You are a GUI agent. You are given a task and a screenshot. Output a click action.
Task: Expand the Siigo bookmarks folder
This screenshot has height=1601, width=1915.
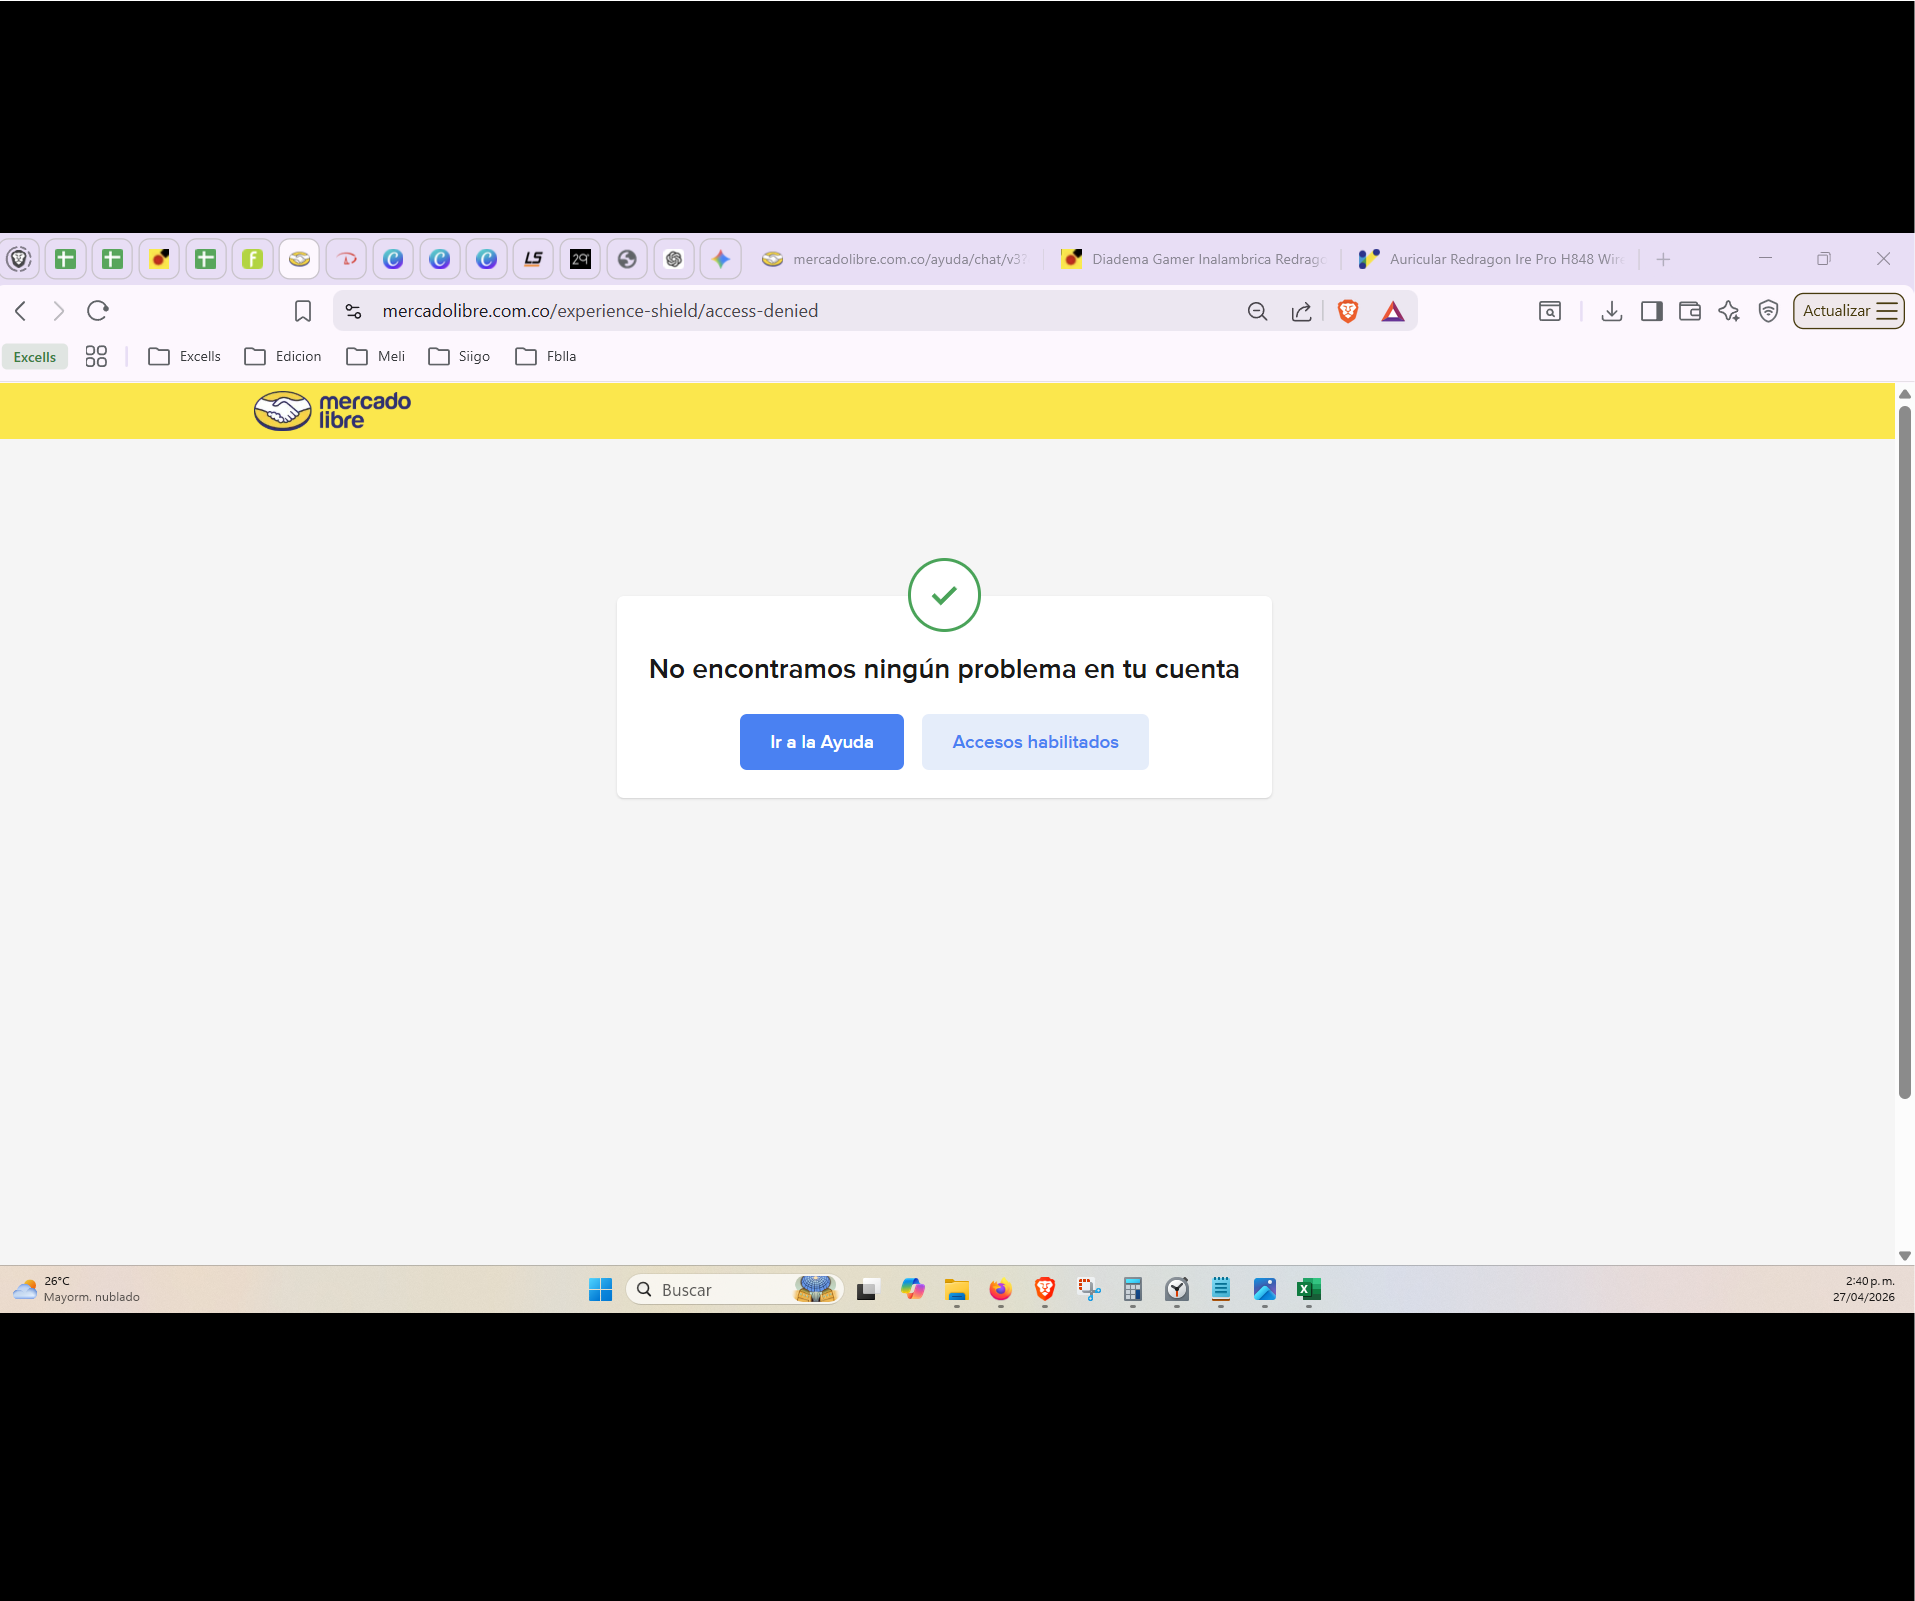(459, 356)
